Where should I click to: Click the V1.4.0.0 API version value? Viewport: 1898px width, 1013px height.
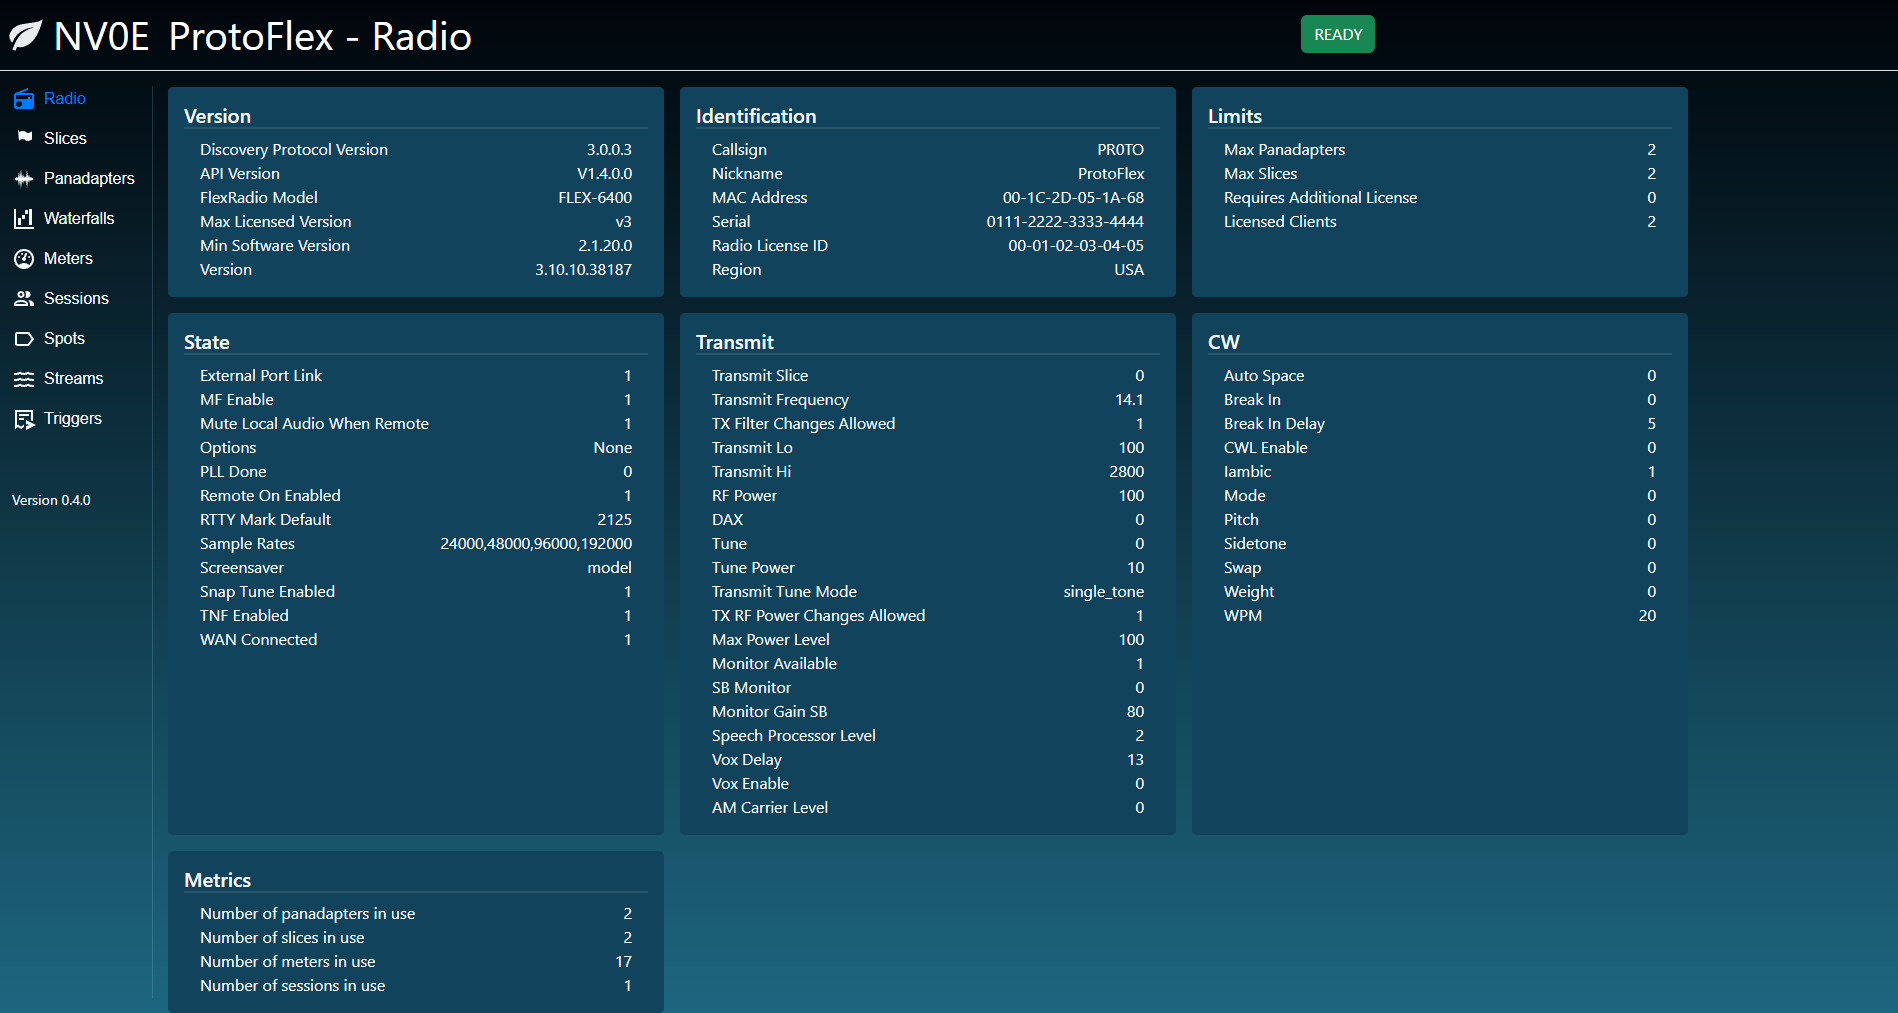tap(605, 174)
